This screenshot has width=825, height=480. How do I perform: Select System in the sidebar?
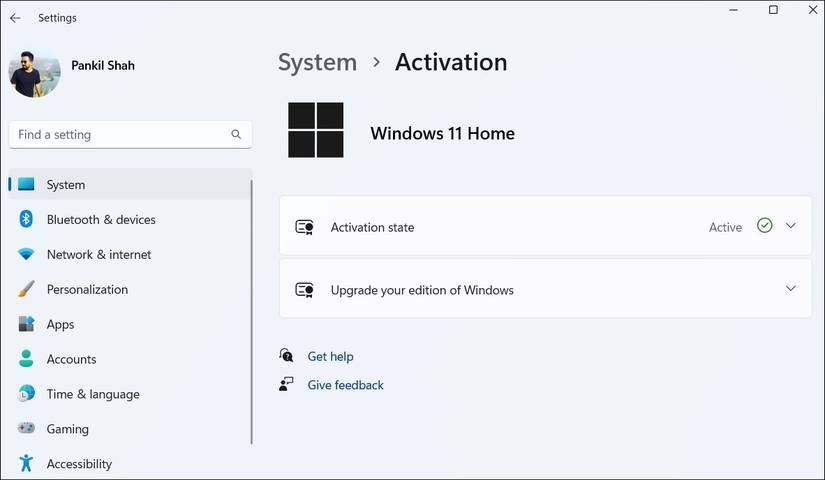tap(66, 185)
